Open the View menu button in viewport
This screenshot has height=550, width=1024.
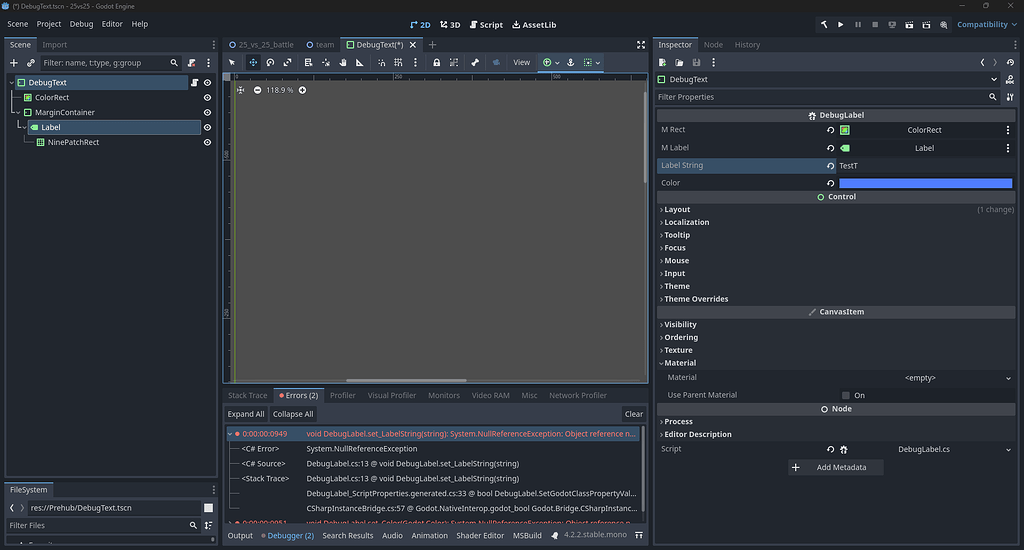tap(521, 63)
